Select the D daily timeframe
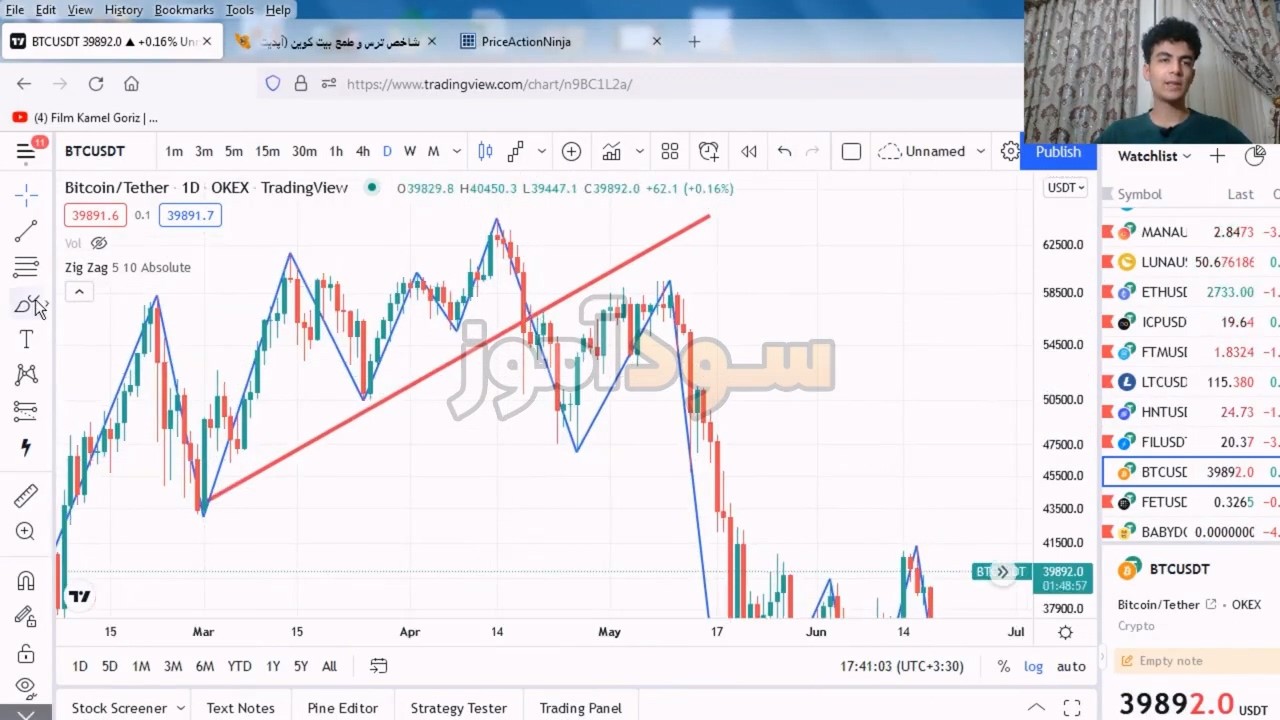The height and width of the screenshot is (720, 1280). point(387,152)
